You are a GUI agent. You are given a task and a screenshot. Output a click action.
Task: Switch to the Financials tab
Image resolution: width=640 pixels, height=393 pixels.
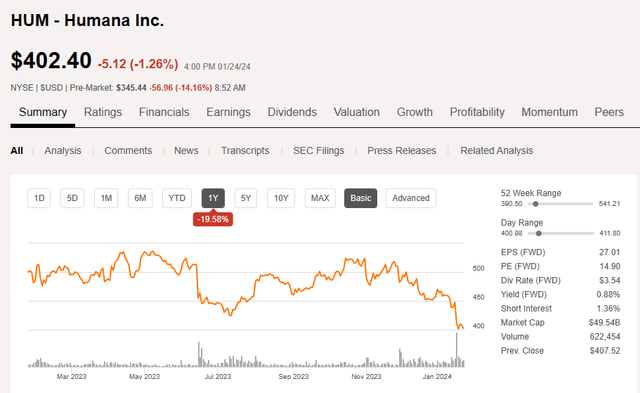[x=164, y=112]
